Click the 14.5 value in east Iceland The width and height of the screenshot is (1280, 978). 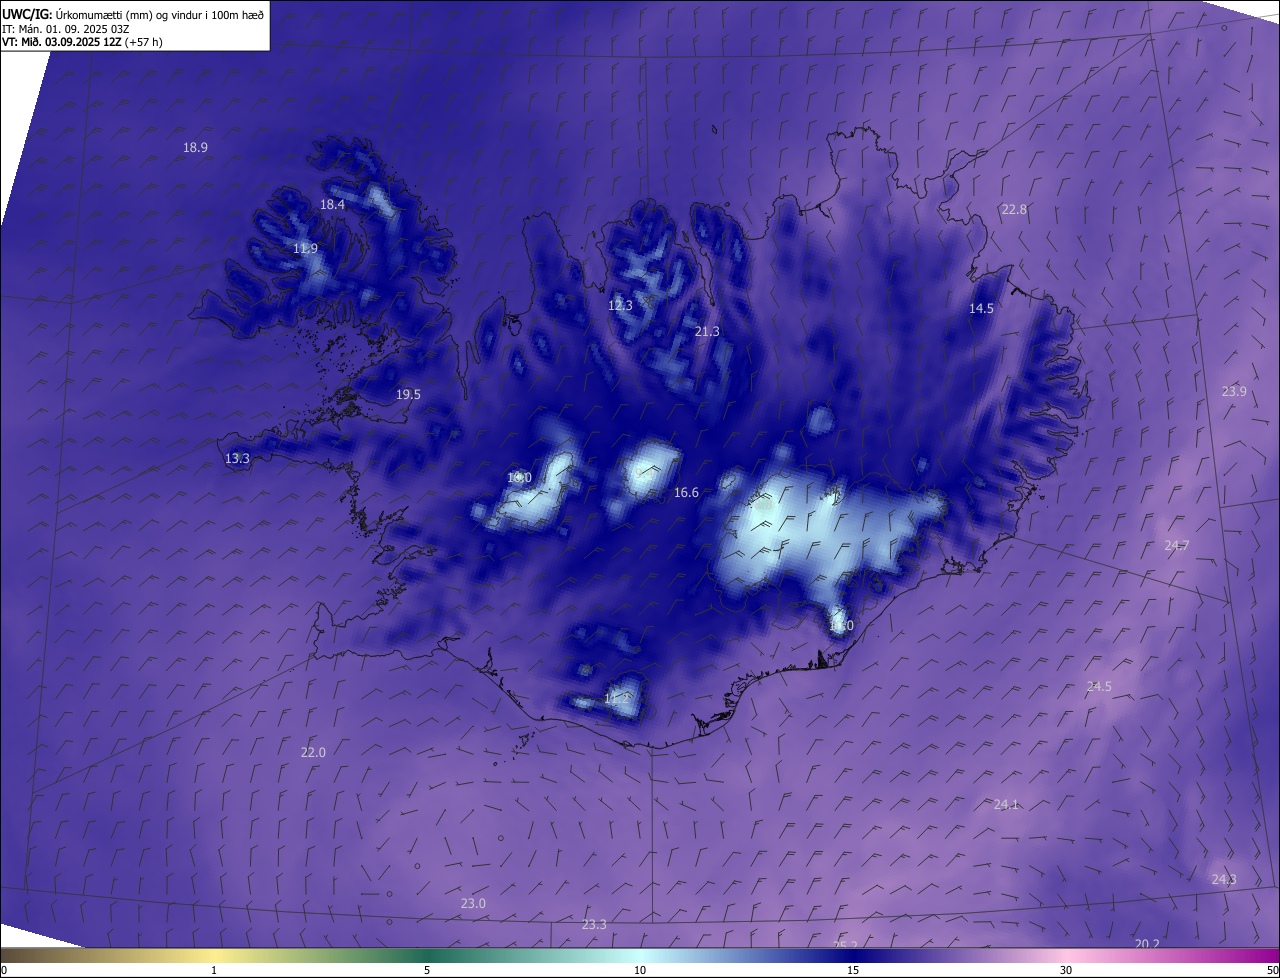[x=981, y=308]
